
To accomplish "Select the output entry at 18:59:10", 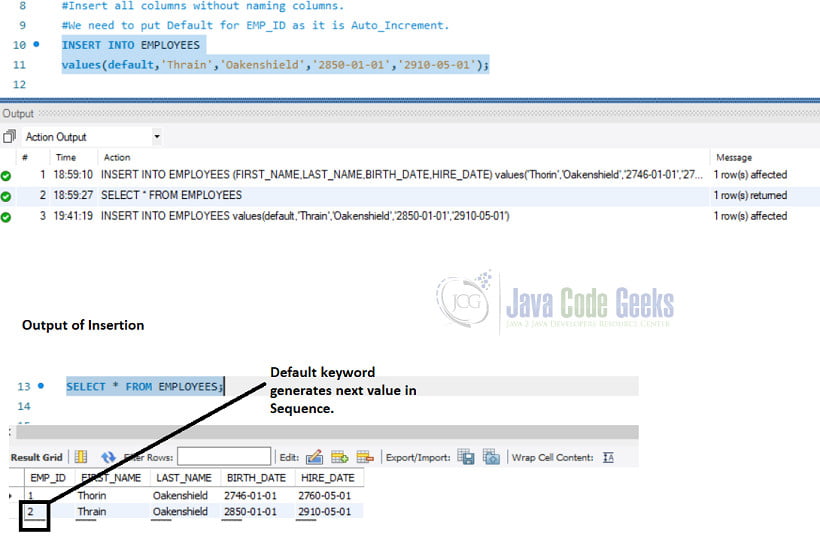I will point(402,175).
